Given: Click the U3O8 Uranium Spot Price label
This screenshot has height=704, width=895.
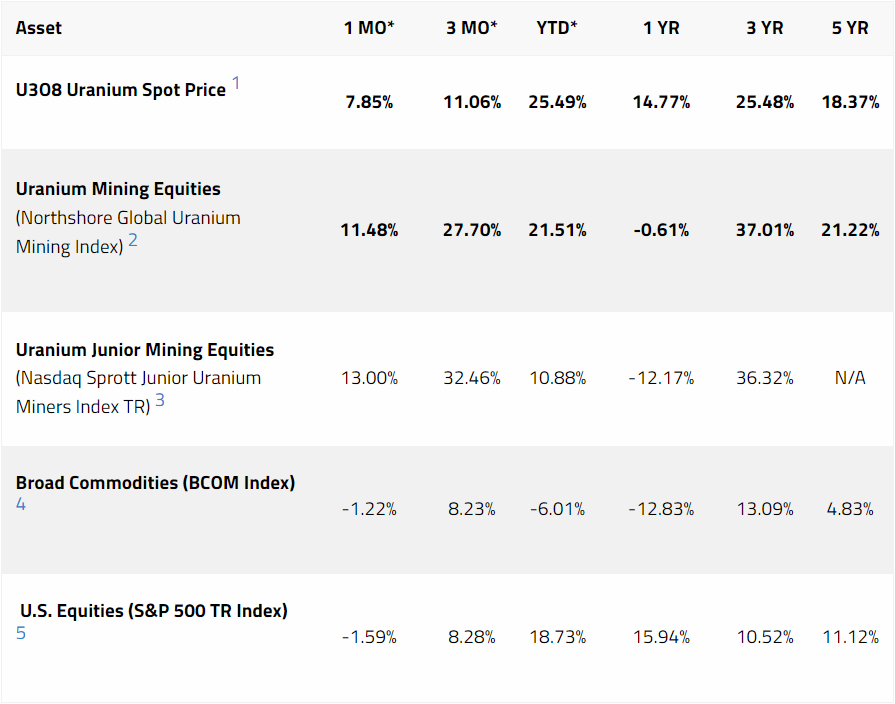Looking at the screenshot, I should tap(121, 90).
